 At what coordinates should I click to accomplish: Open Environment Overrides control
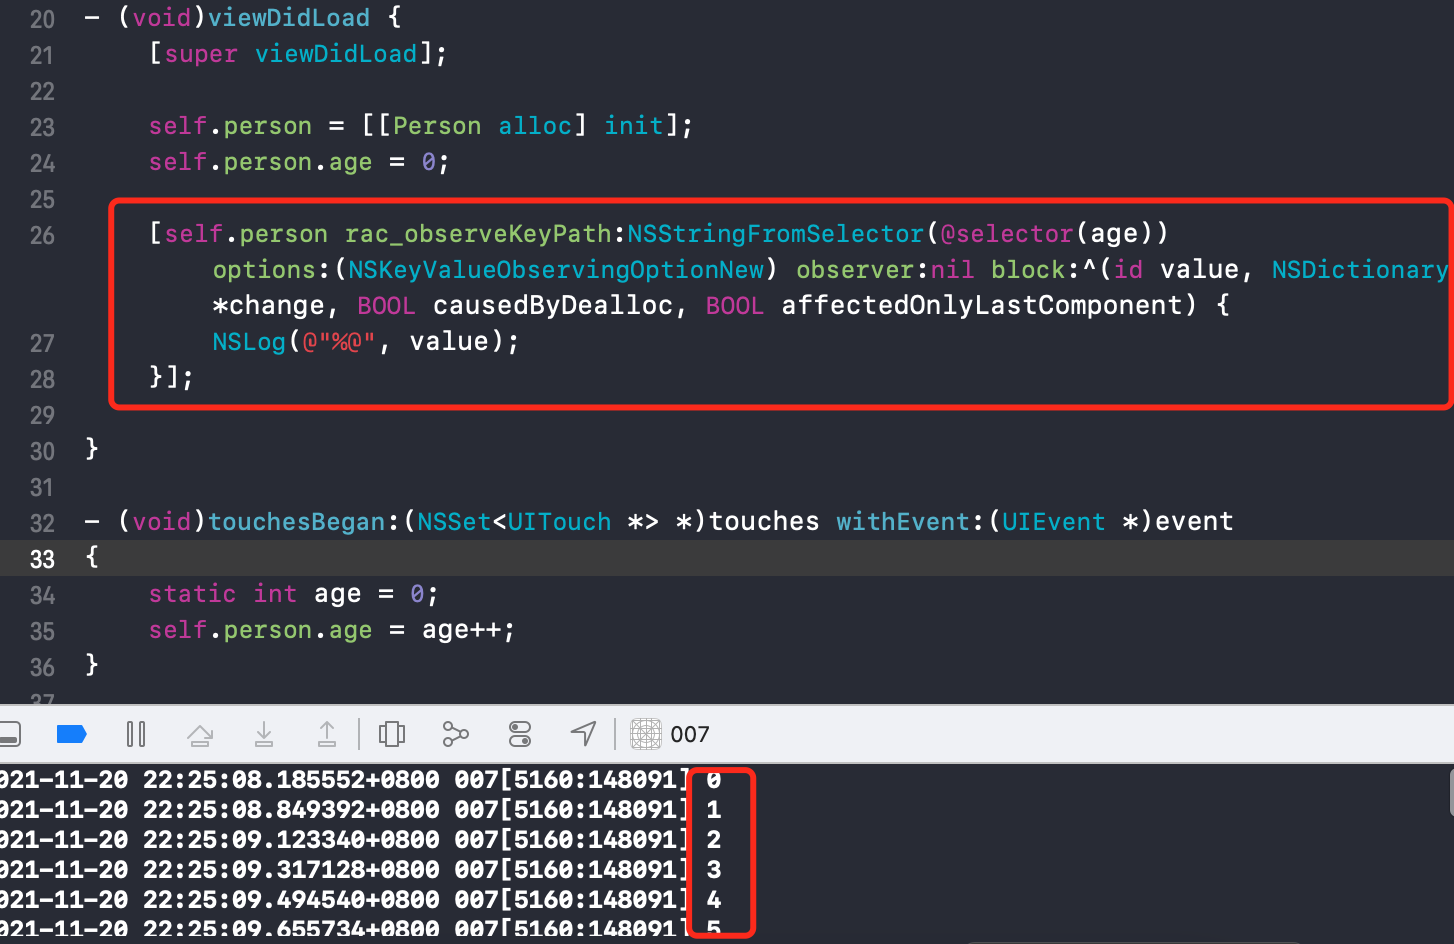pos(520,735)
